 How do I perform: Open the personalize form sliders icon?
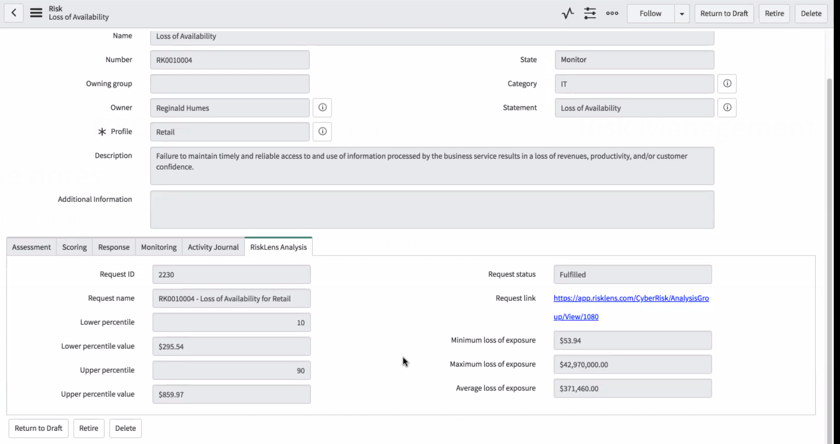tap(590, 13)
